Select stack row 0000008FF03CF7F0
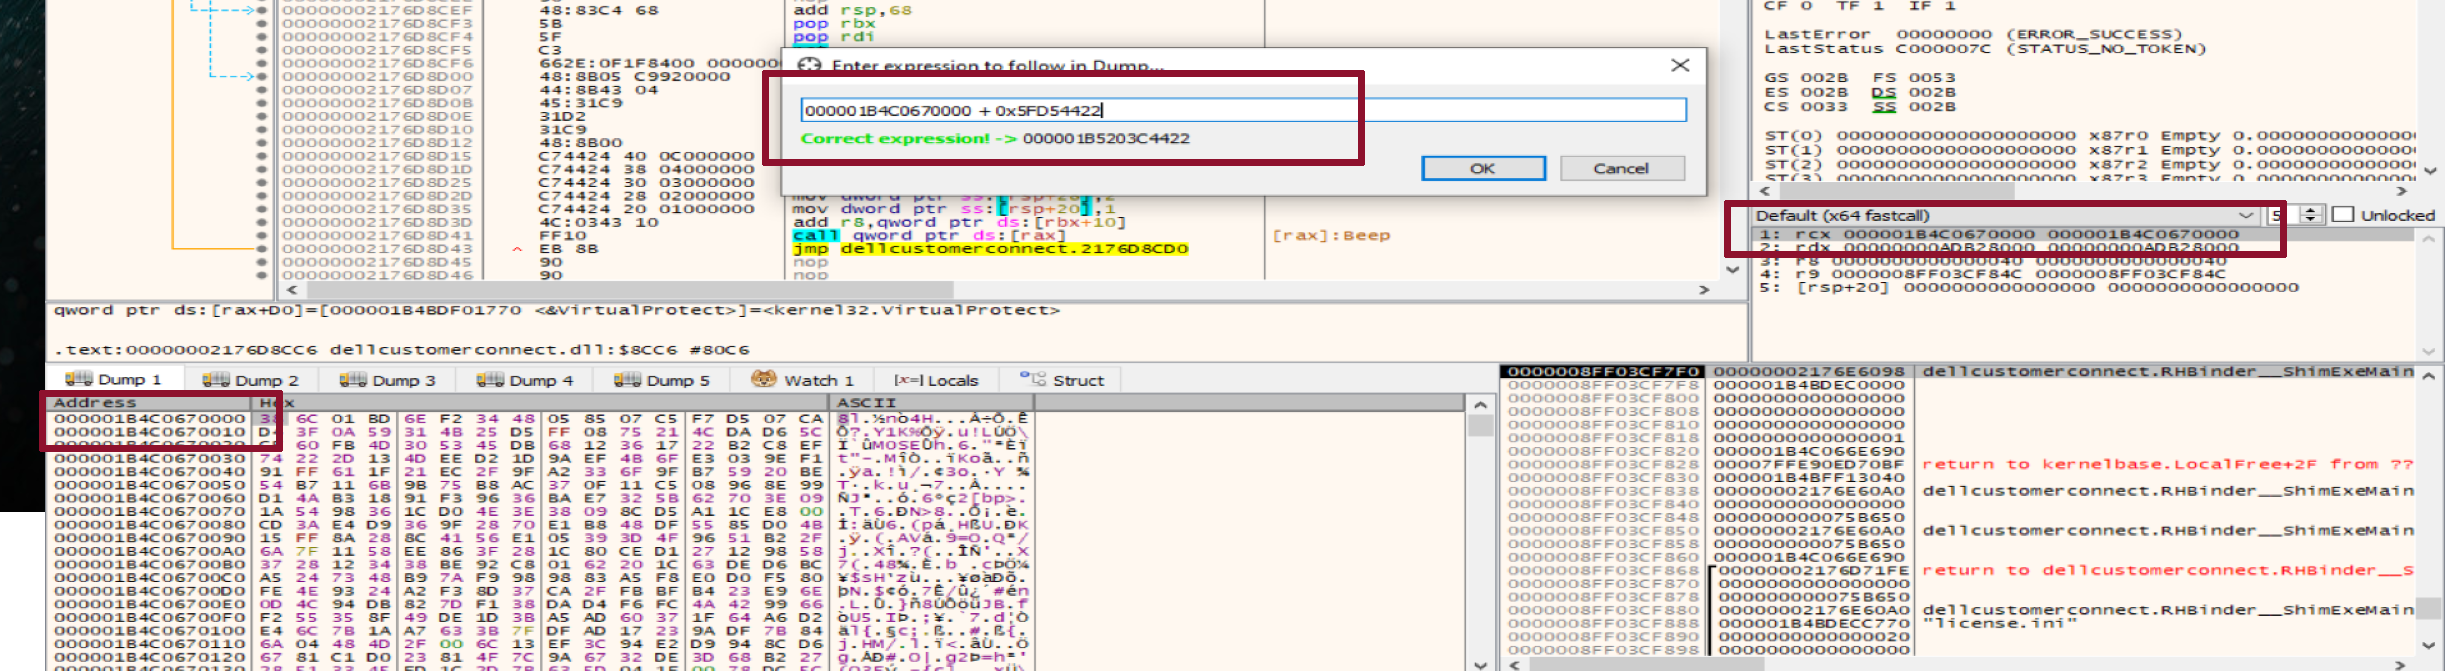The height and width of the screenshot is (671, 2445). pos(1960,371)
